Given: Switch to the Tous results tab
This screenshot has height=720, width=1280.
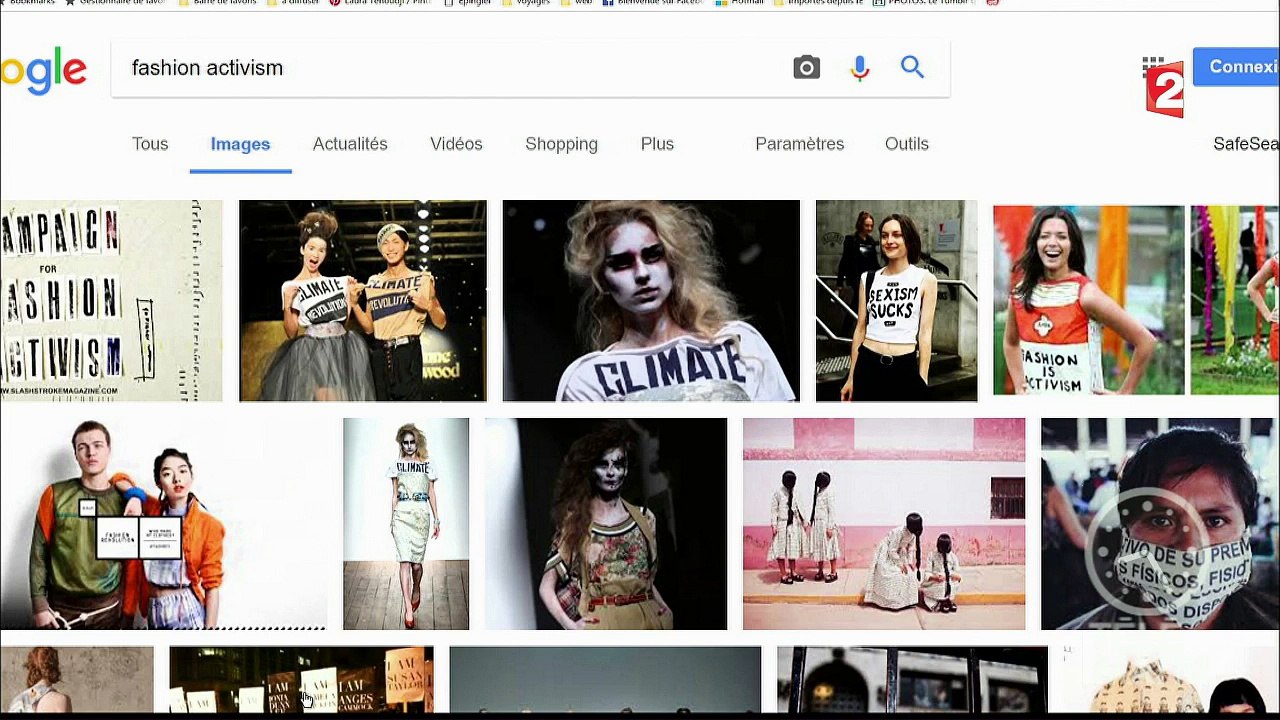Looking at the screenshot, I should pyautogui.click(x=150, y=144).
